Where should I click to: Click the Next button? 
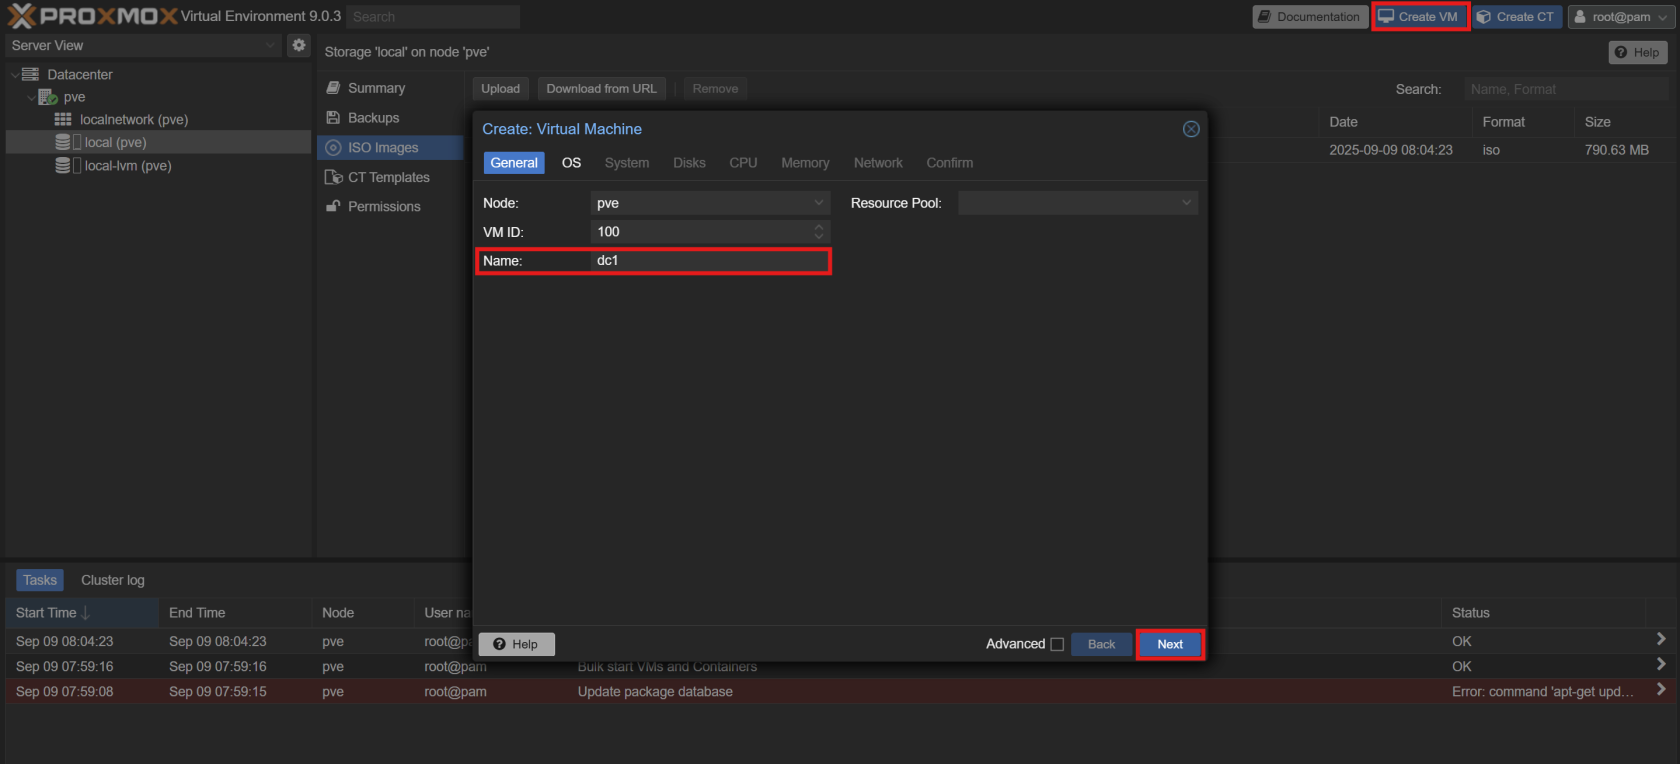tap(1170, 644)
